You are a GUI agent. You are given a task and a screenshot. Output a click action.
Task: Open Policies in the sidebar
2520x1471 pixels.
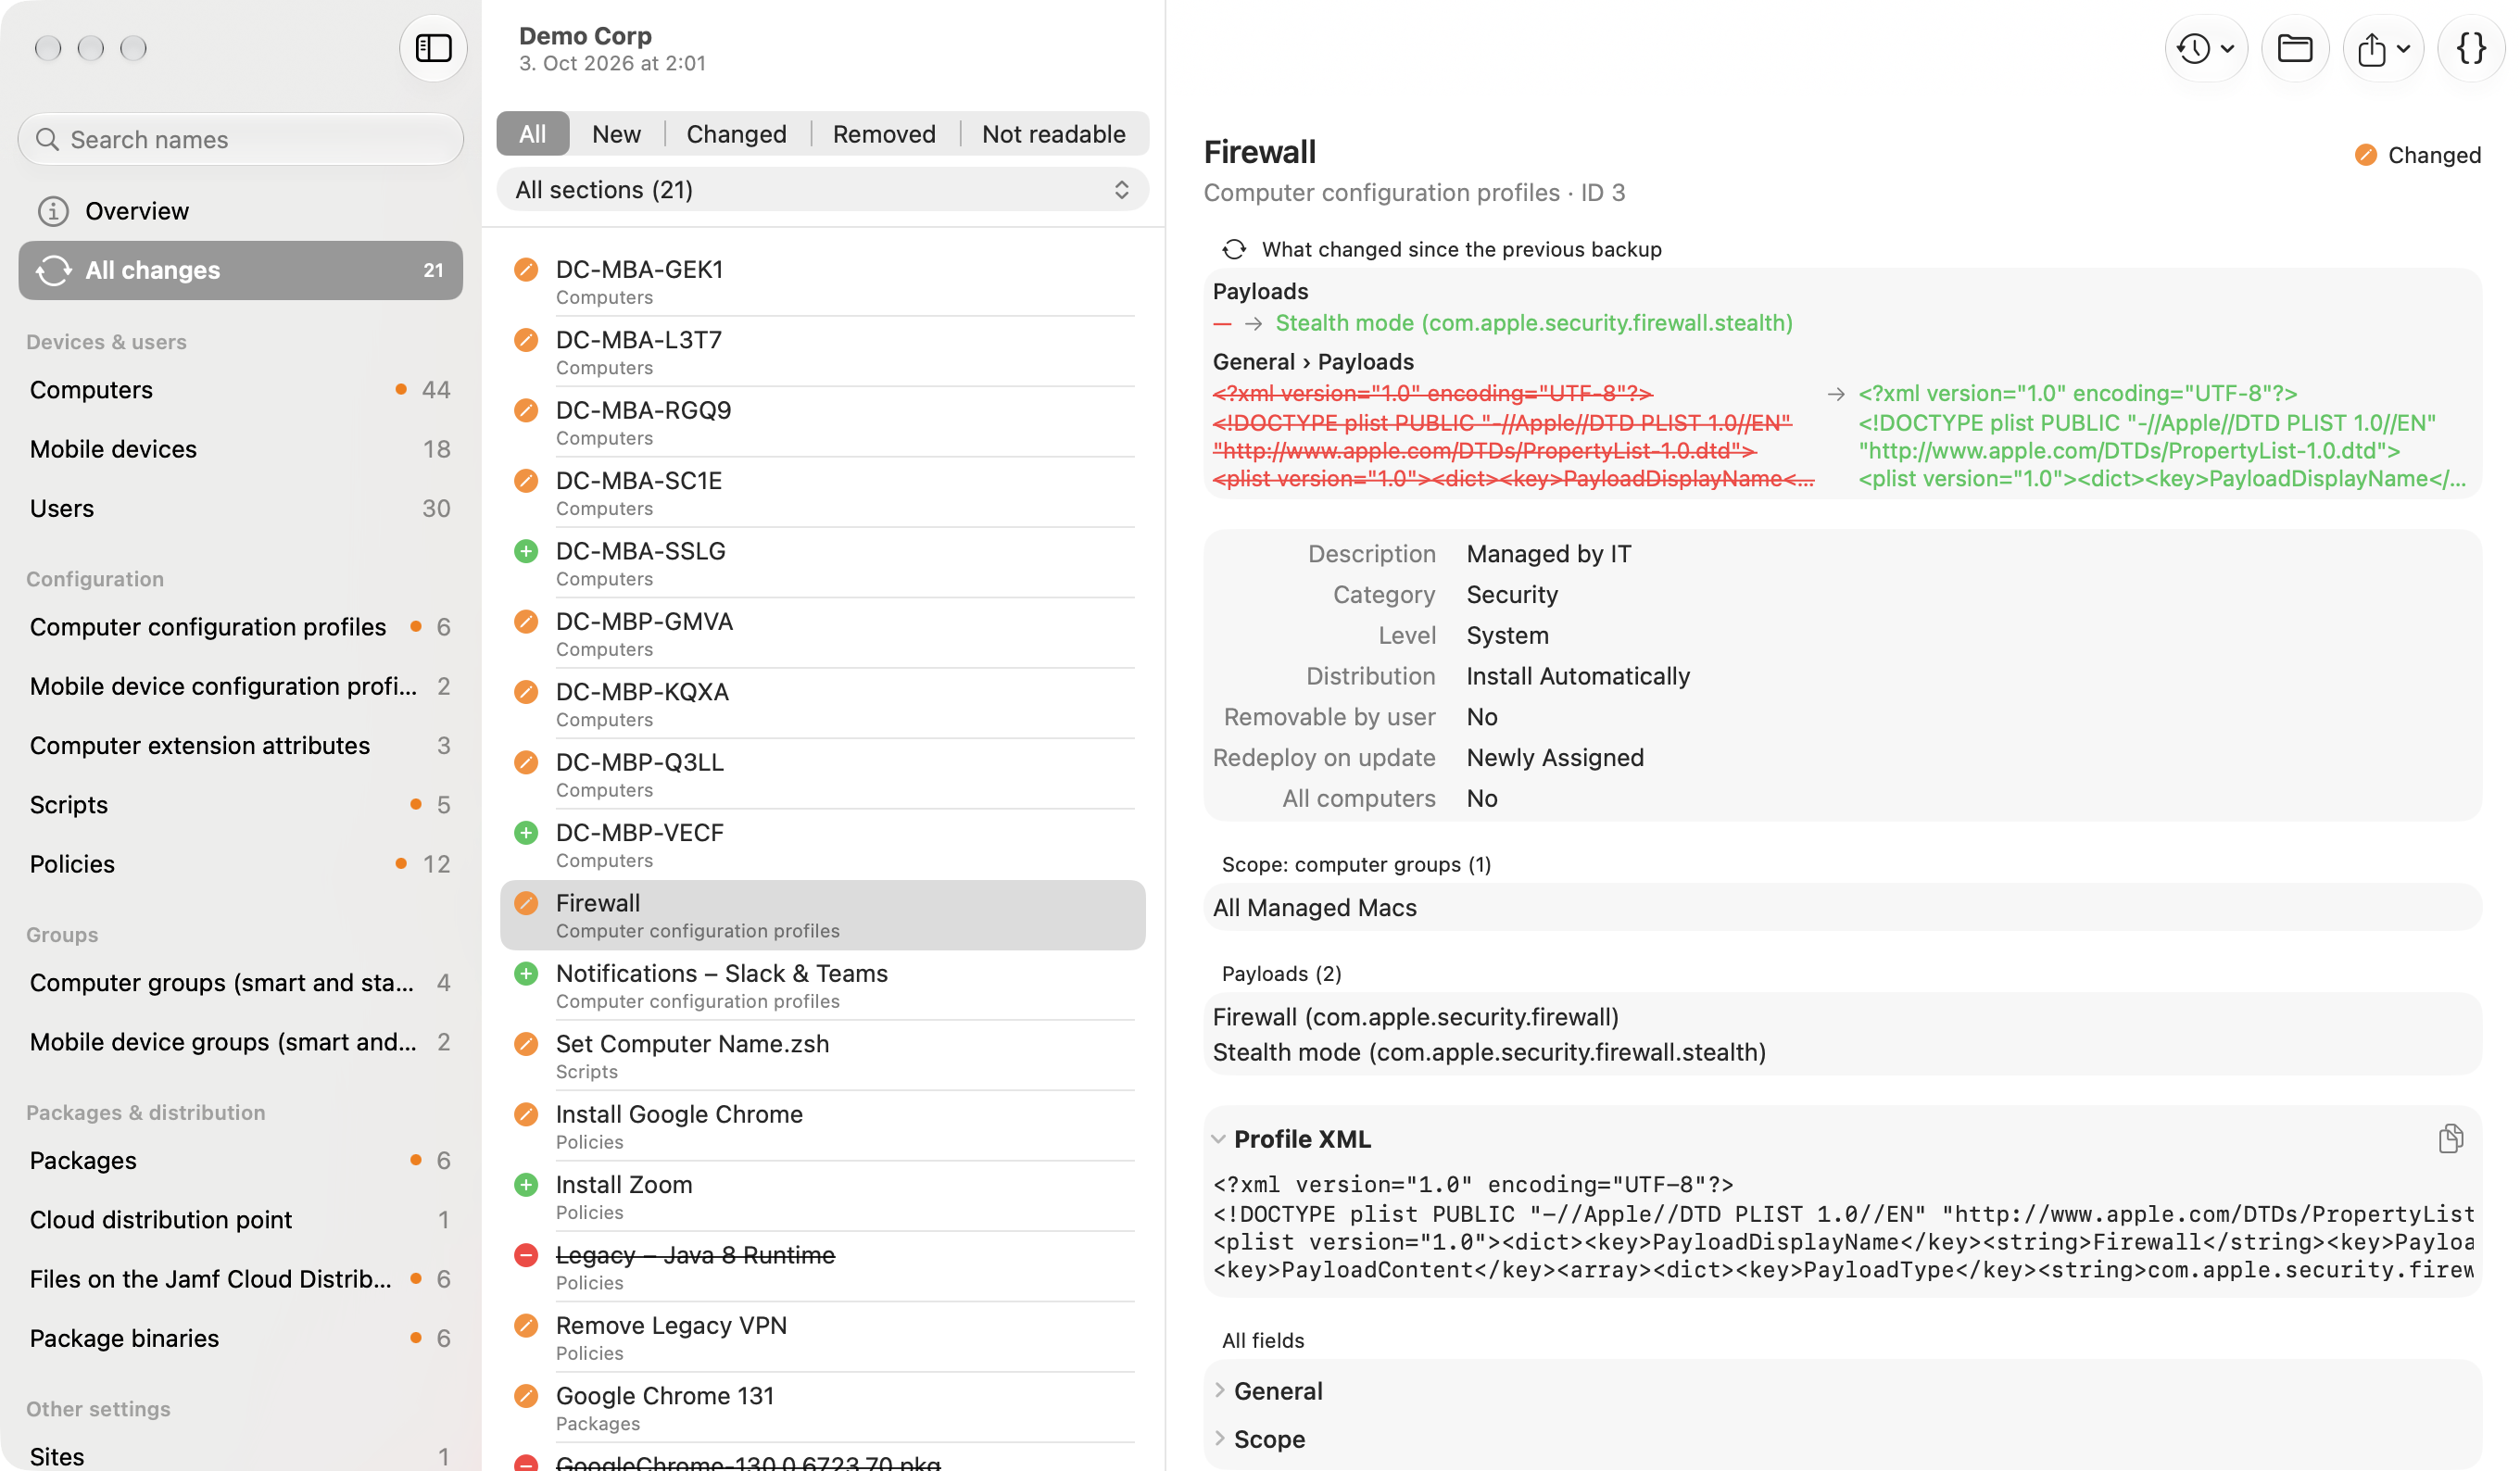[x=241, y=864]
